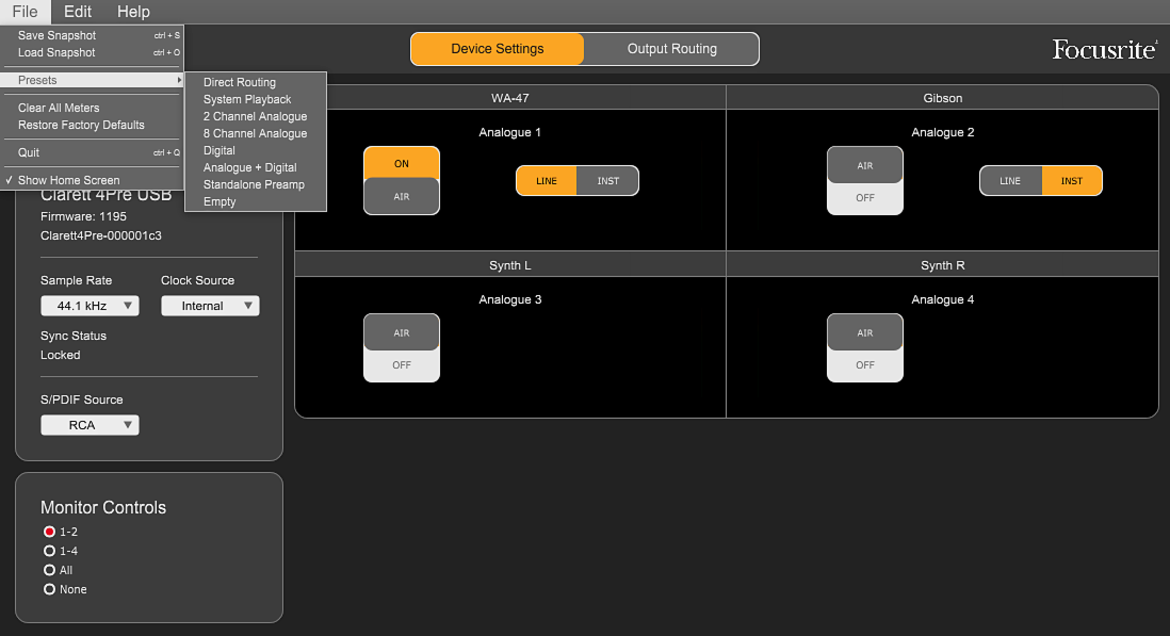This screenshot has width=1170, height=636.
Task: Select the Analogue + Digital preset
Action: click(255, 168)
